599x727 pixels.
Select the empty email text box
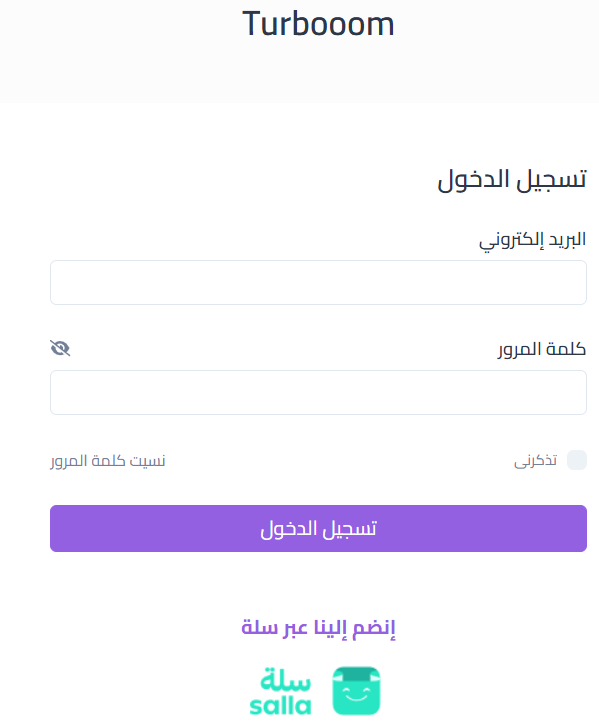(319, 282)
